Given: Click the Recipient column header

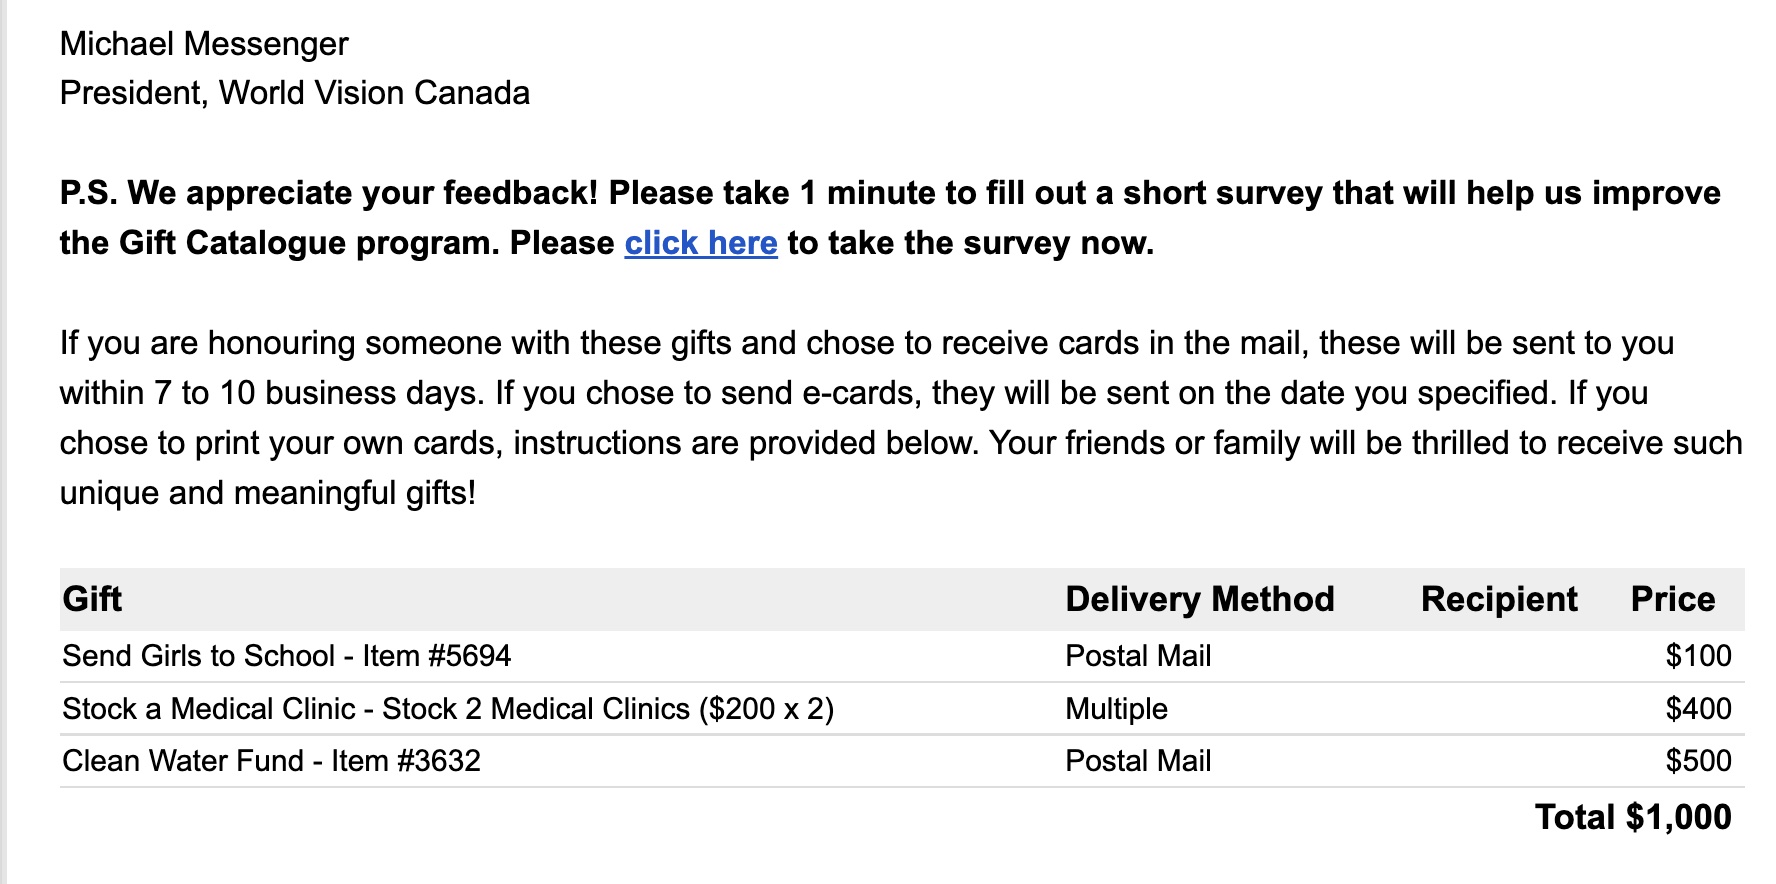Looking at the screenshot, I should pyautogui.click(x=1498, y=599).
